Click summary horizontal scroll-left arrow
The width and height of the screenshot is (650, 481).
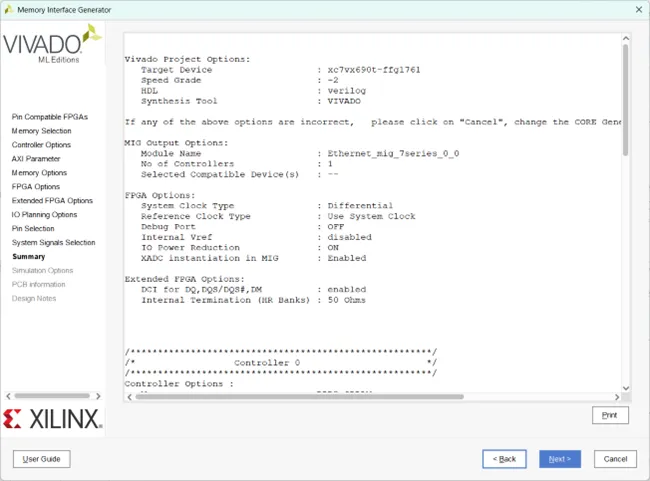pyautogui.click(x=129, y=397)
